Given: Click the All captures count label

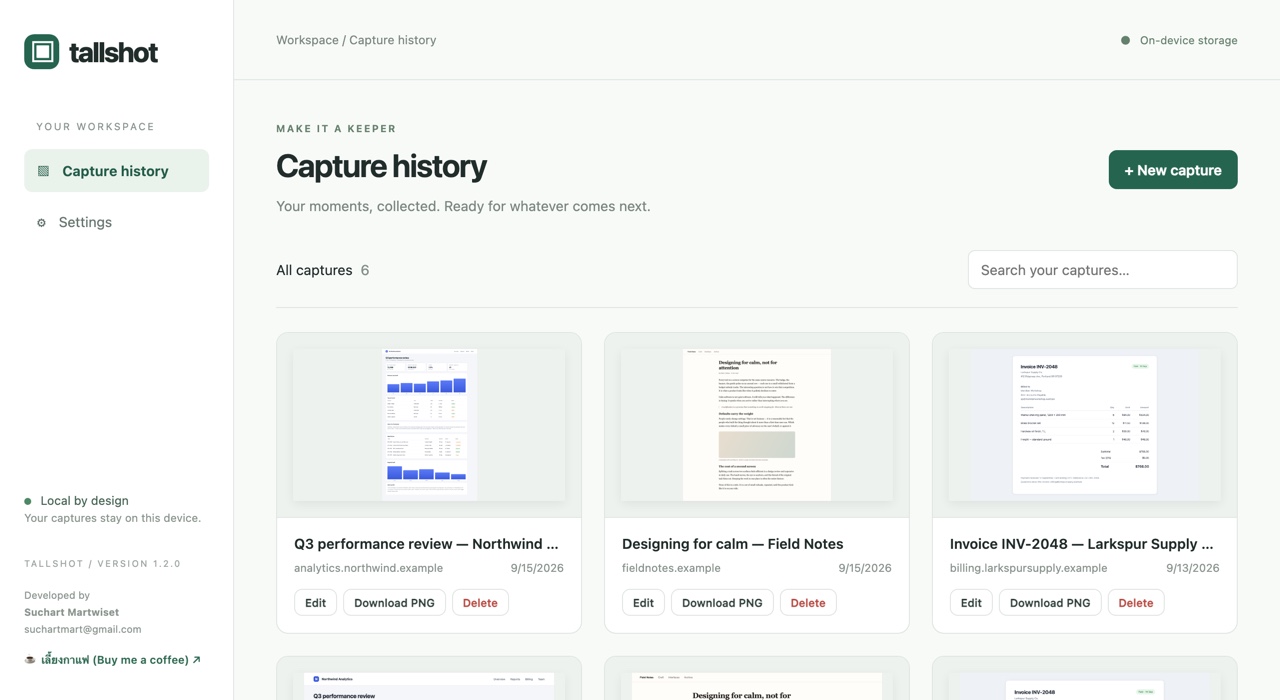Looking at the screenshot, I should pos(323,270).
